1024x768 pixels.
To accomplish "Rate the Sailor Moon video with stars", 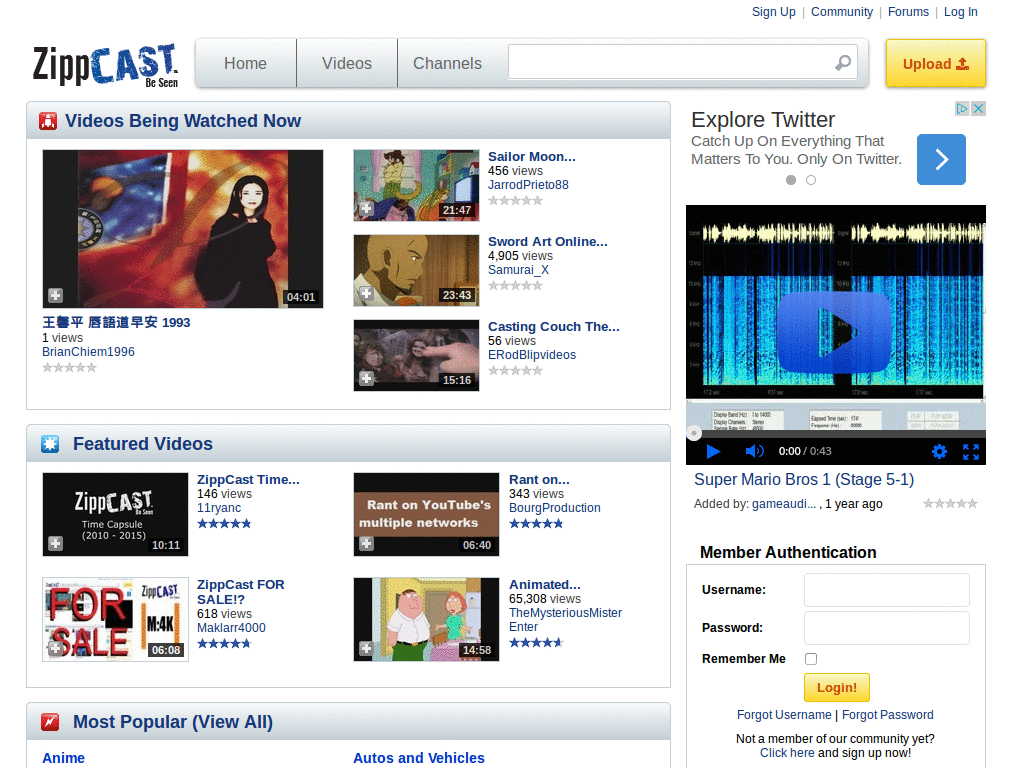I will [515, 200].
